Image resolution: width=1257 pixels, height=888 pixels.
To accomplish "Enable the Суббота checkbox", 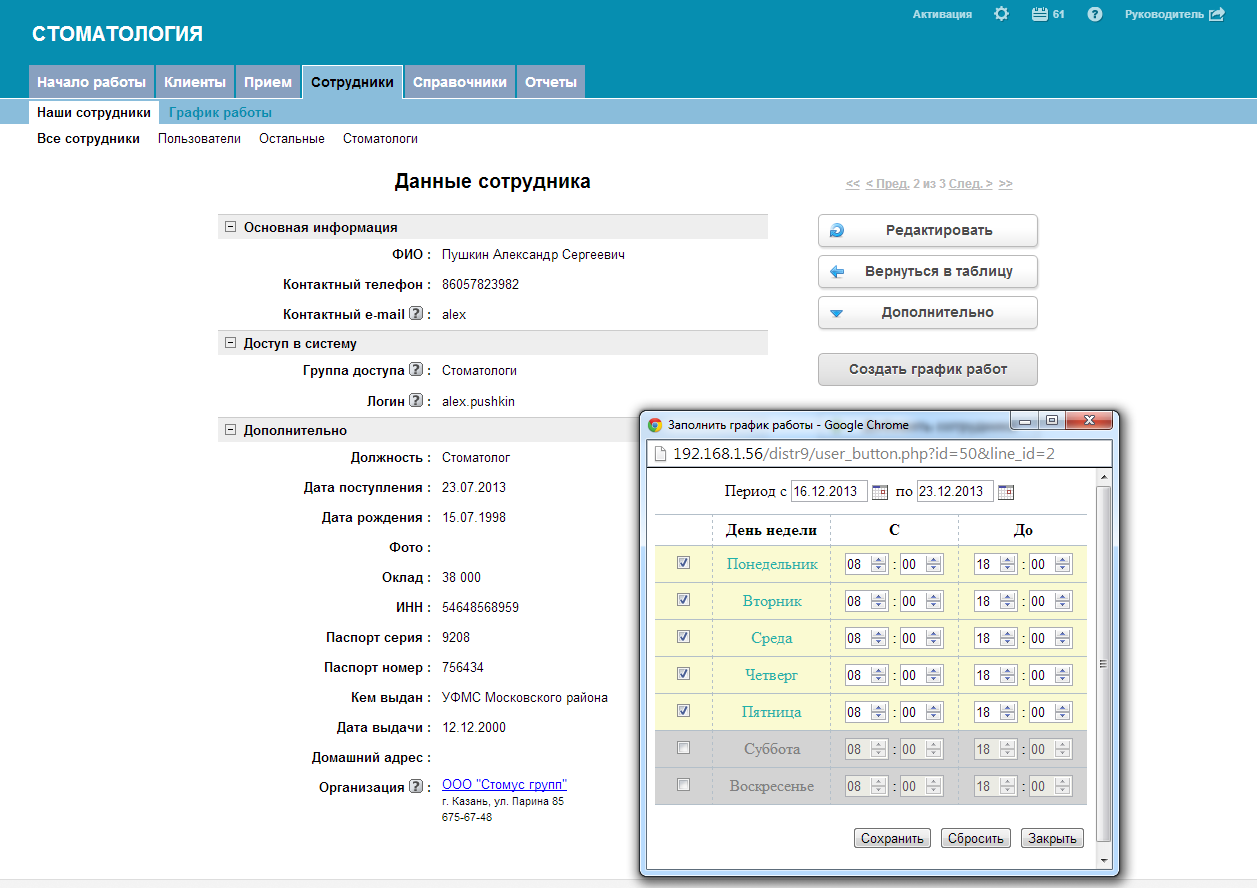I will (683, 748).
